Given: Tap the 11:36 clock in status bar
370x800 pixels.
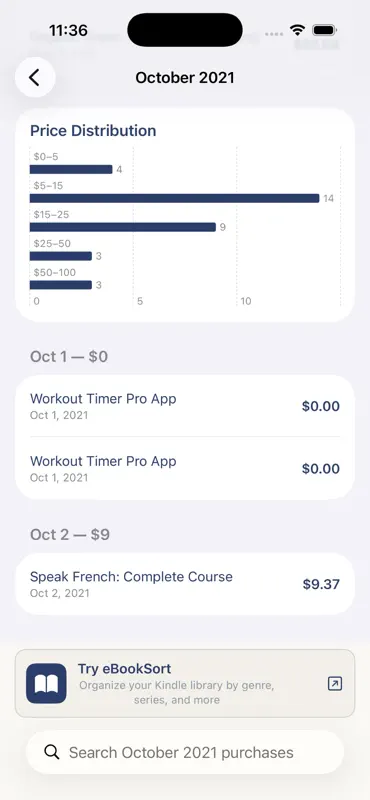Looking at the screenshot, I should click(x=68, y=30).
